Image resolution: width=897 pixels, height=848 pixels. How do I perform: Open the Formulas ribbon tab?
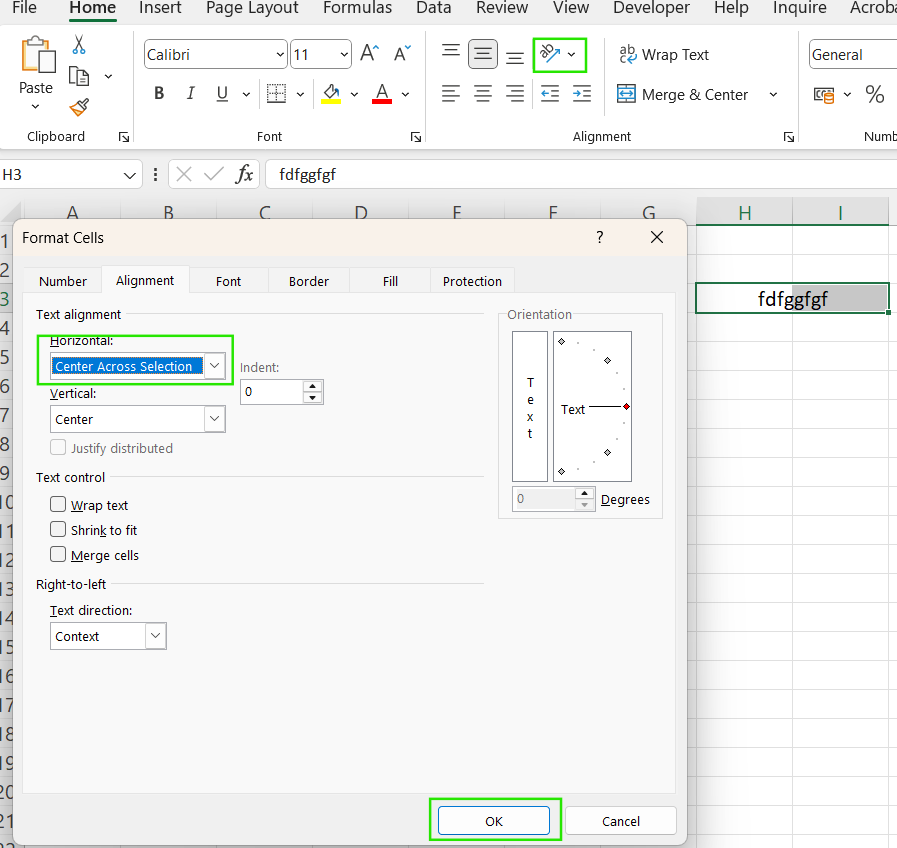358,8
